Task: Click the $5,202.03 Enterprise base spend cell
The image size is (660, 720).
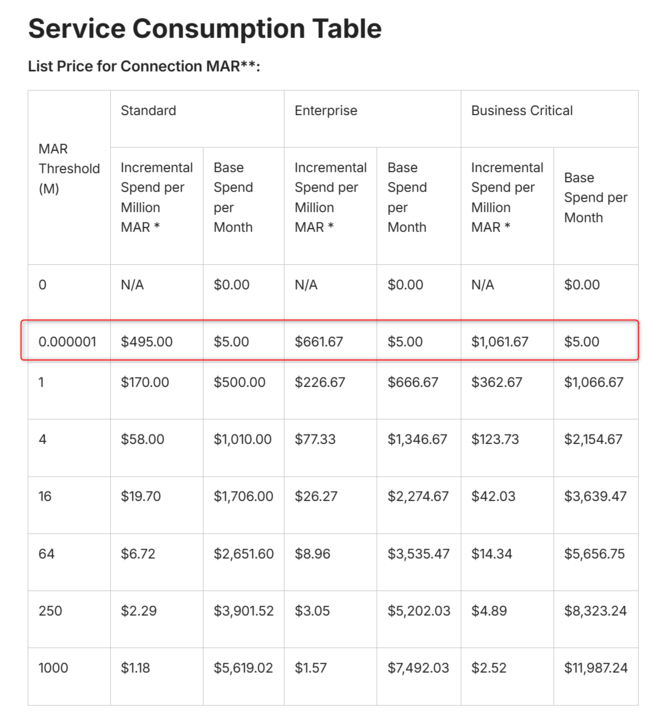Action: pyautogui.click(x=418, y=610)
